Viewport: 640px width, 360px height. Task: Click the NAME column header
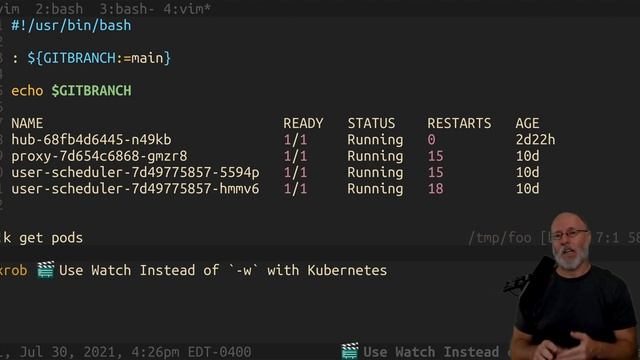pyautogui.click(x=27, y=123)
